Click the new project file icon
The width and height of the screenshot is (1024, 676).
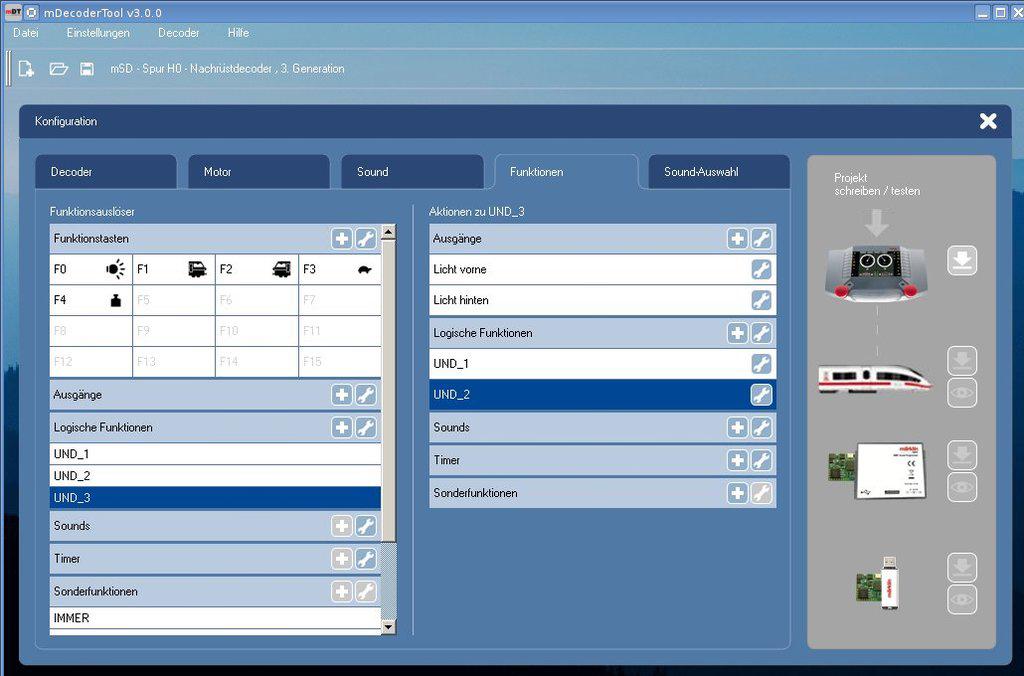pos(27,69)
